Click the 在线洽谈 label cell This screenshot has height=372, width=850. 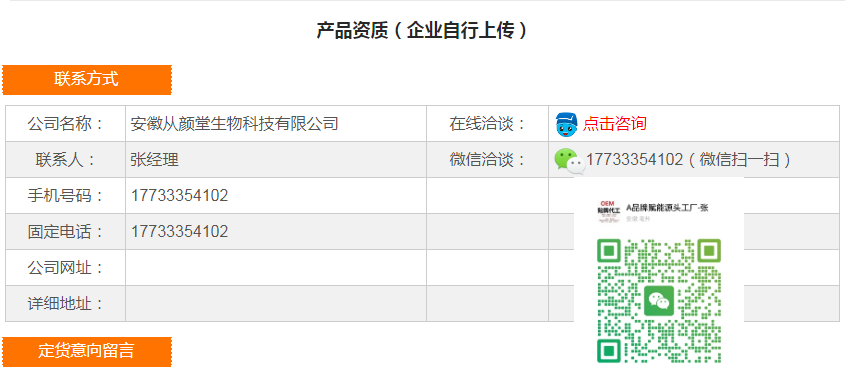(487, 124)
